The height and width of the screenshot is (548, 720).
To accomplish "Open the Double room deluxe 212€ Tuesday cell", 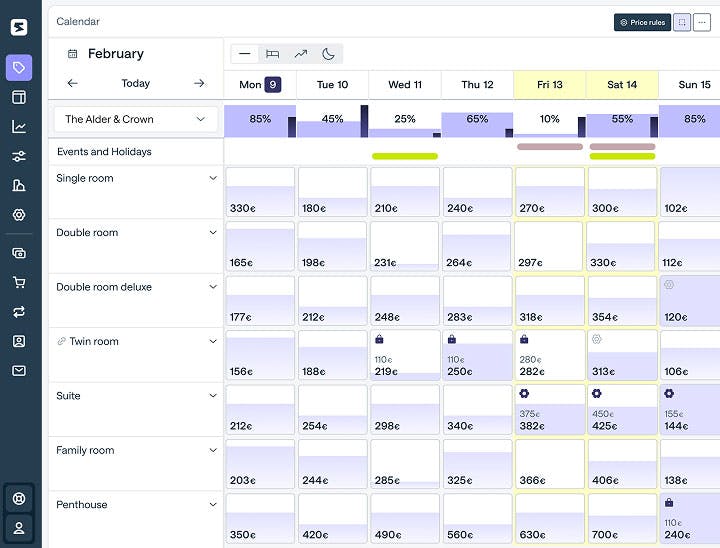I will (332, 301).
